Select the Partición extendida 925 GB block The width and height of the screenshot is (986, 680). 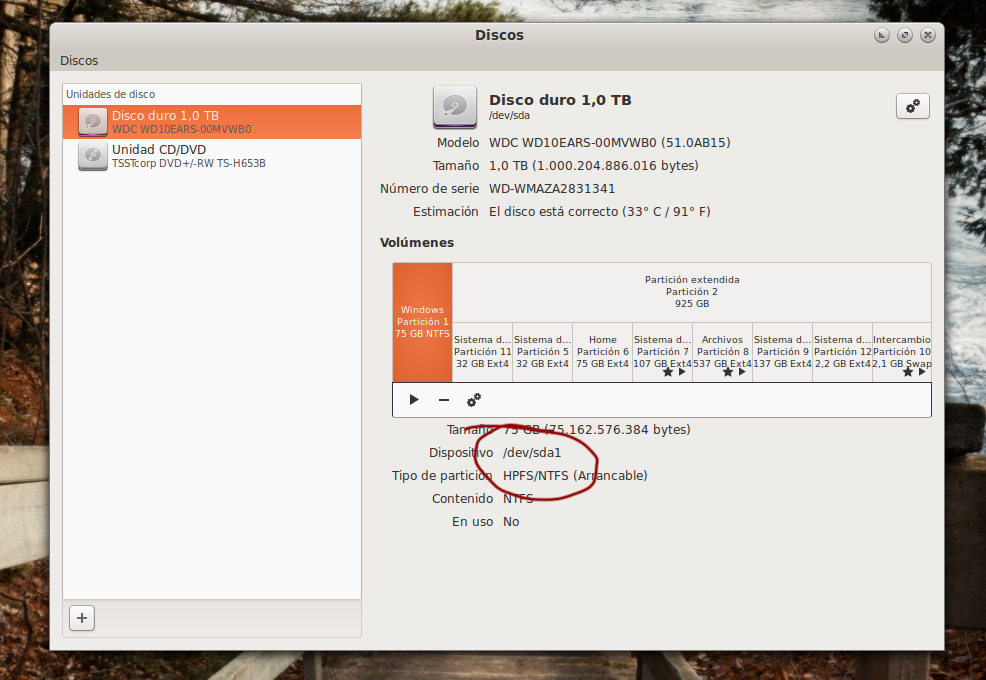(x=691, y=292)
